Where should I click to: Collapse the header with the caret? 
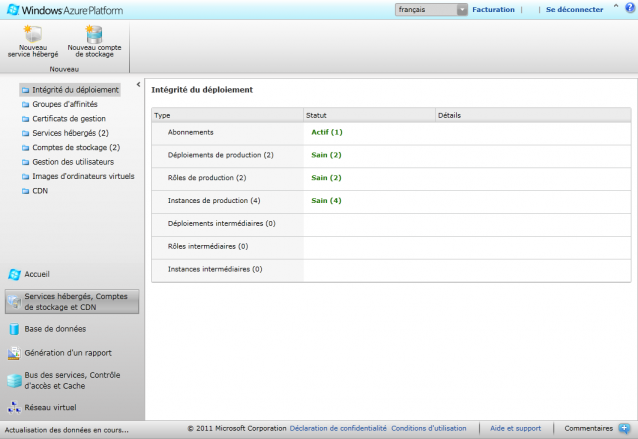coord(616,6)
